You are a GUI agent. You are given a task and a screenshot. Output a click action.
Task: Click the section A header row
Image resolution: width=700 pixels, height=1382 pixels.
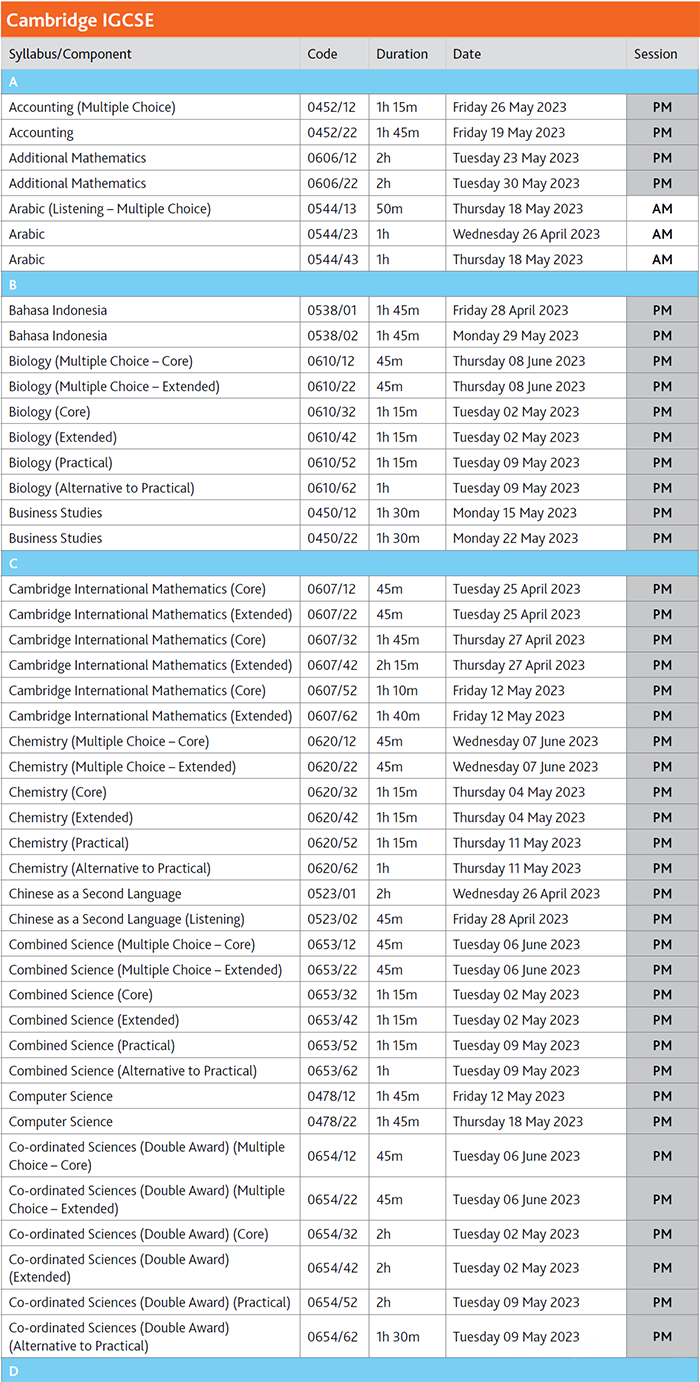click(x=350, y=82)
